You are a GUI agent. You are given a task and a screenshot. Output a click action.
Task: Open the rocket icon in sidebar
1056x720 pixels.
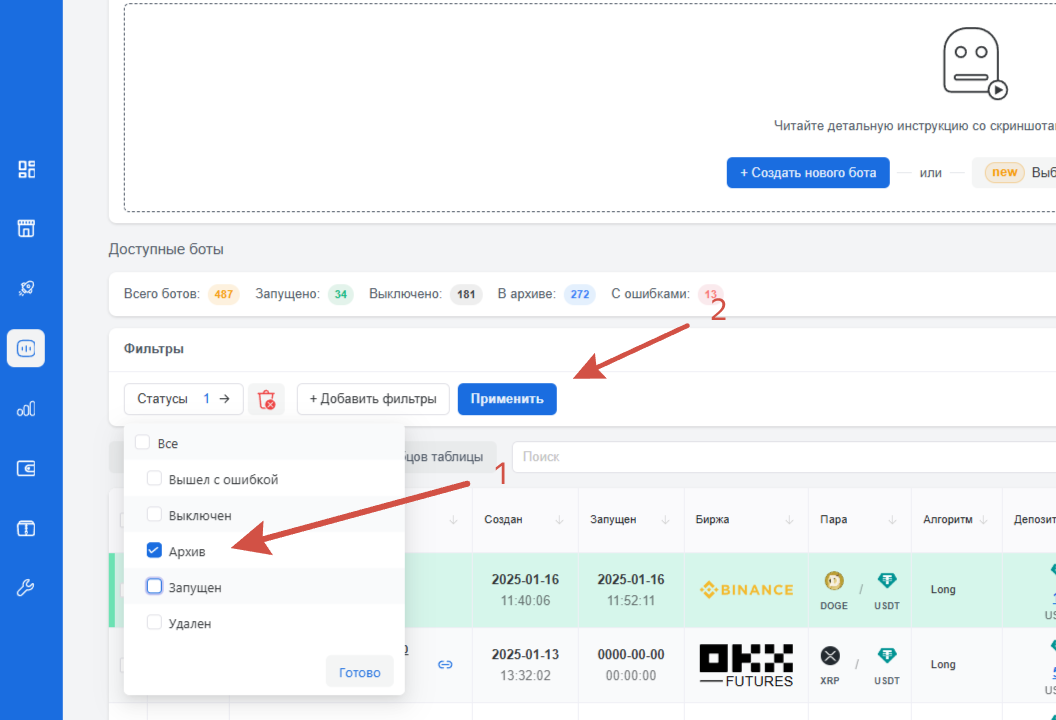26,288
